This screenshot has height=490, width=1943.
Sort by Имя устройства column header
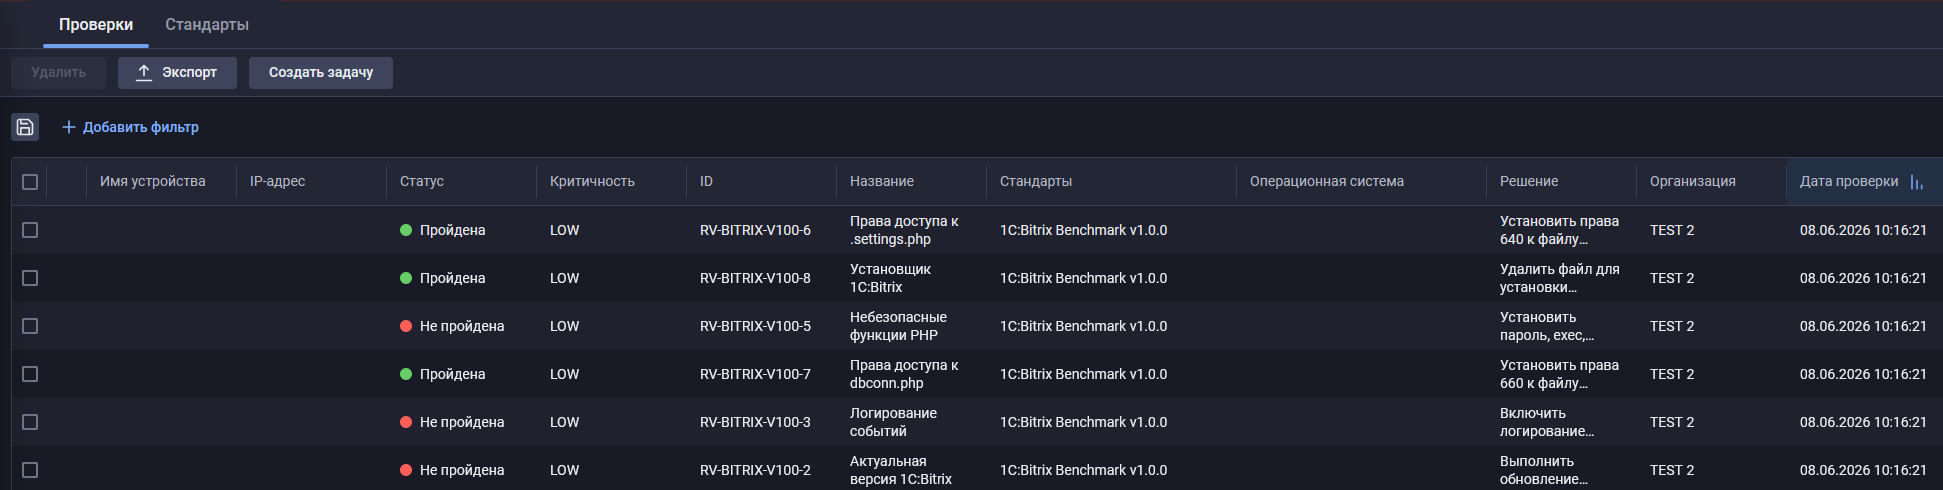pyautogui.click(x=153, y=181)
